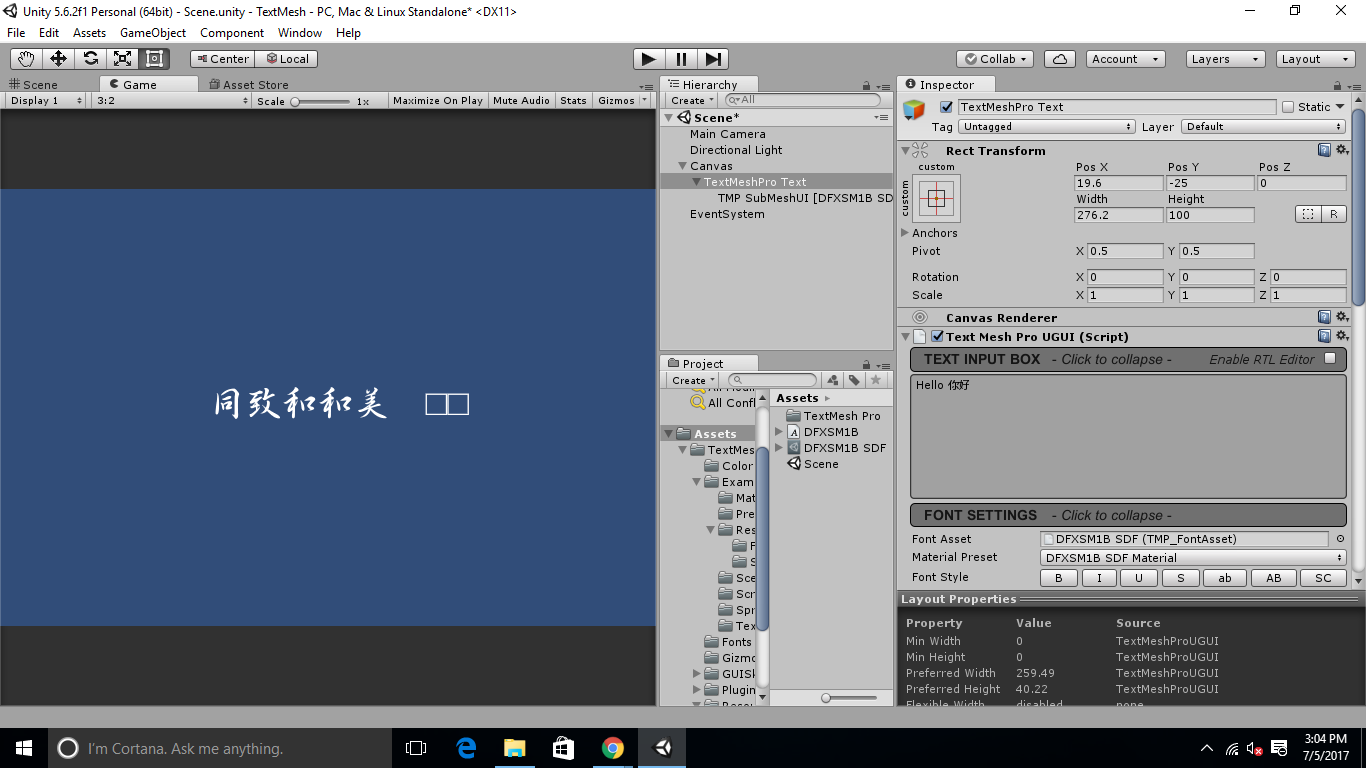
Task: Enable the RTL Editor checkbox
Action: coord(1330,358)
